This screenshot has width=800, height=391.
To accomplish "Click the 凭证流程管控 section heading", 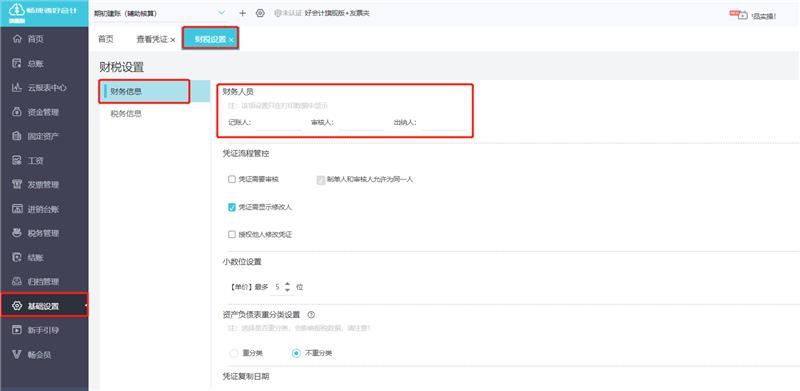I will [246, 154].
